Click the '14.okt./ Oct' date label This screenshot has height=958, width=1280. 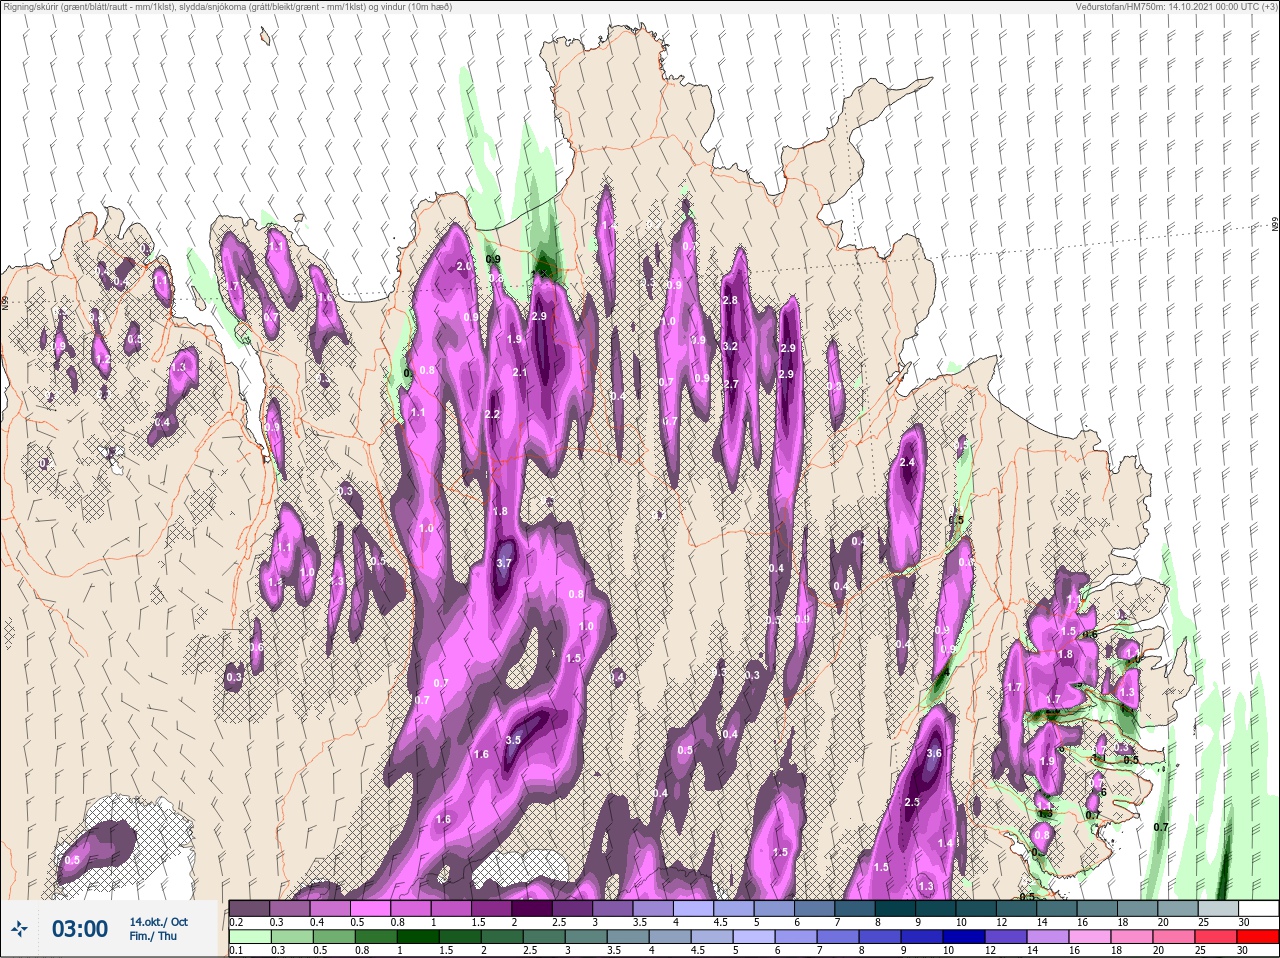point(158,922)
